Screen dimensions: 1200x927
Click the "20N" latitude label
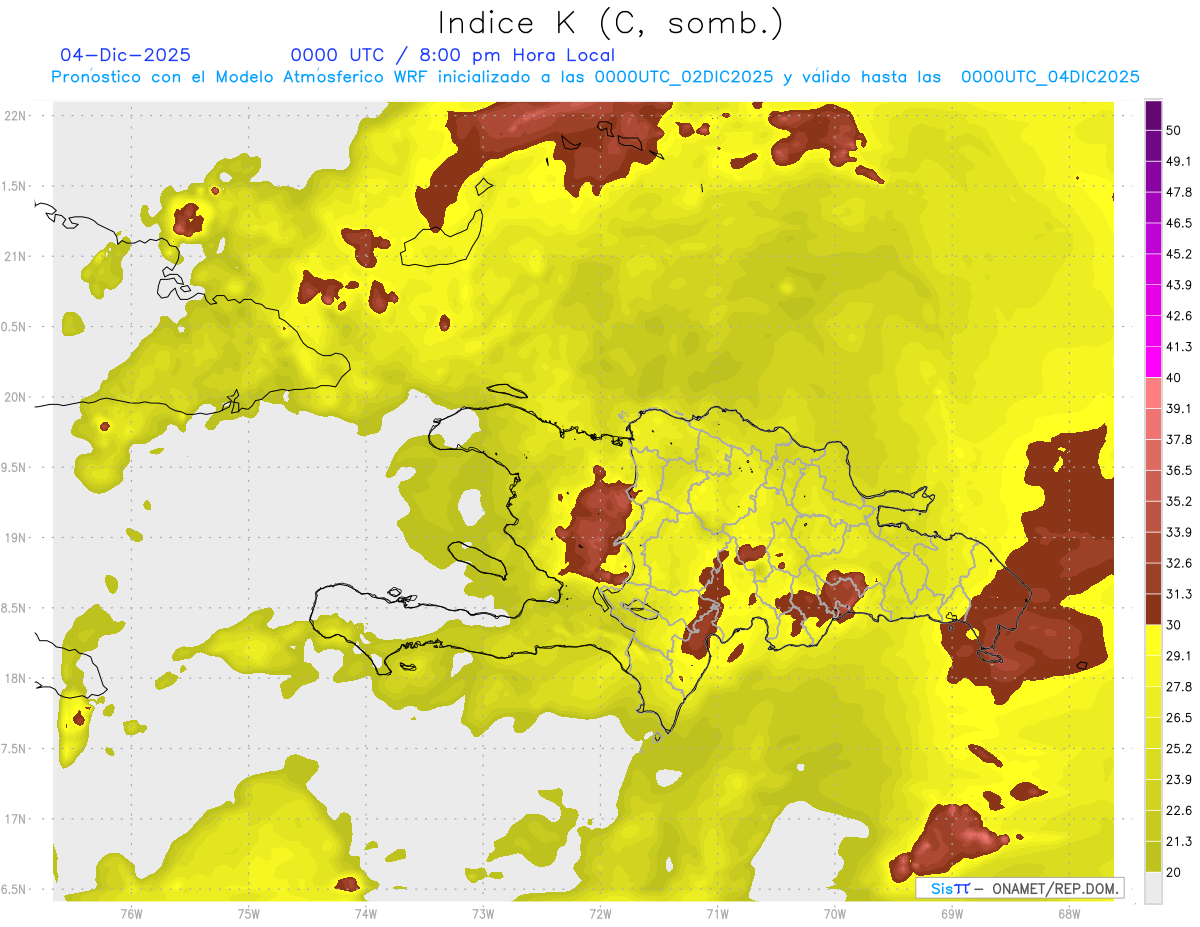pos(15,397)
